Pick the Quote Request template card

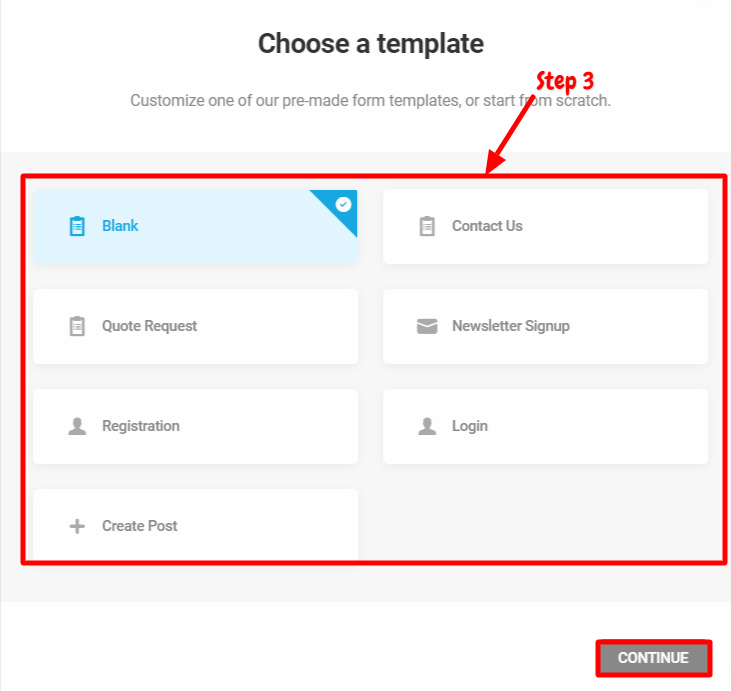pos(195,326)
